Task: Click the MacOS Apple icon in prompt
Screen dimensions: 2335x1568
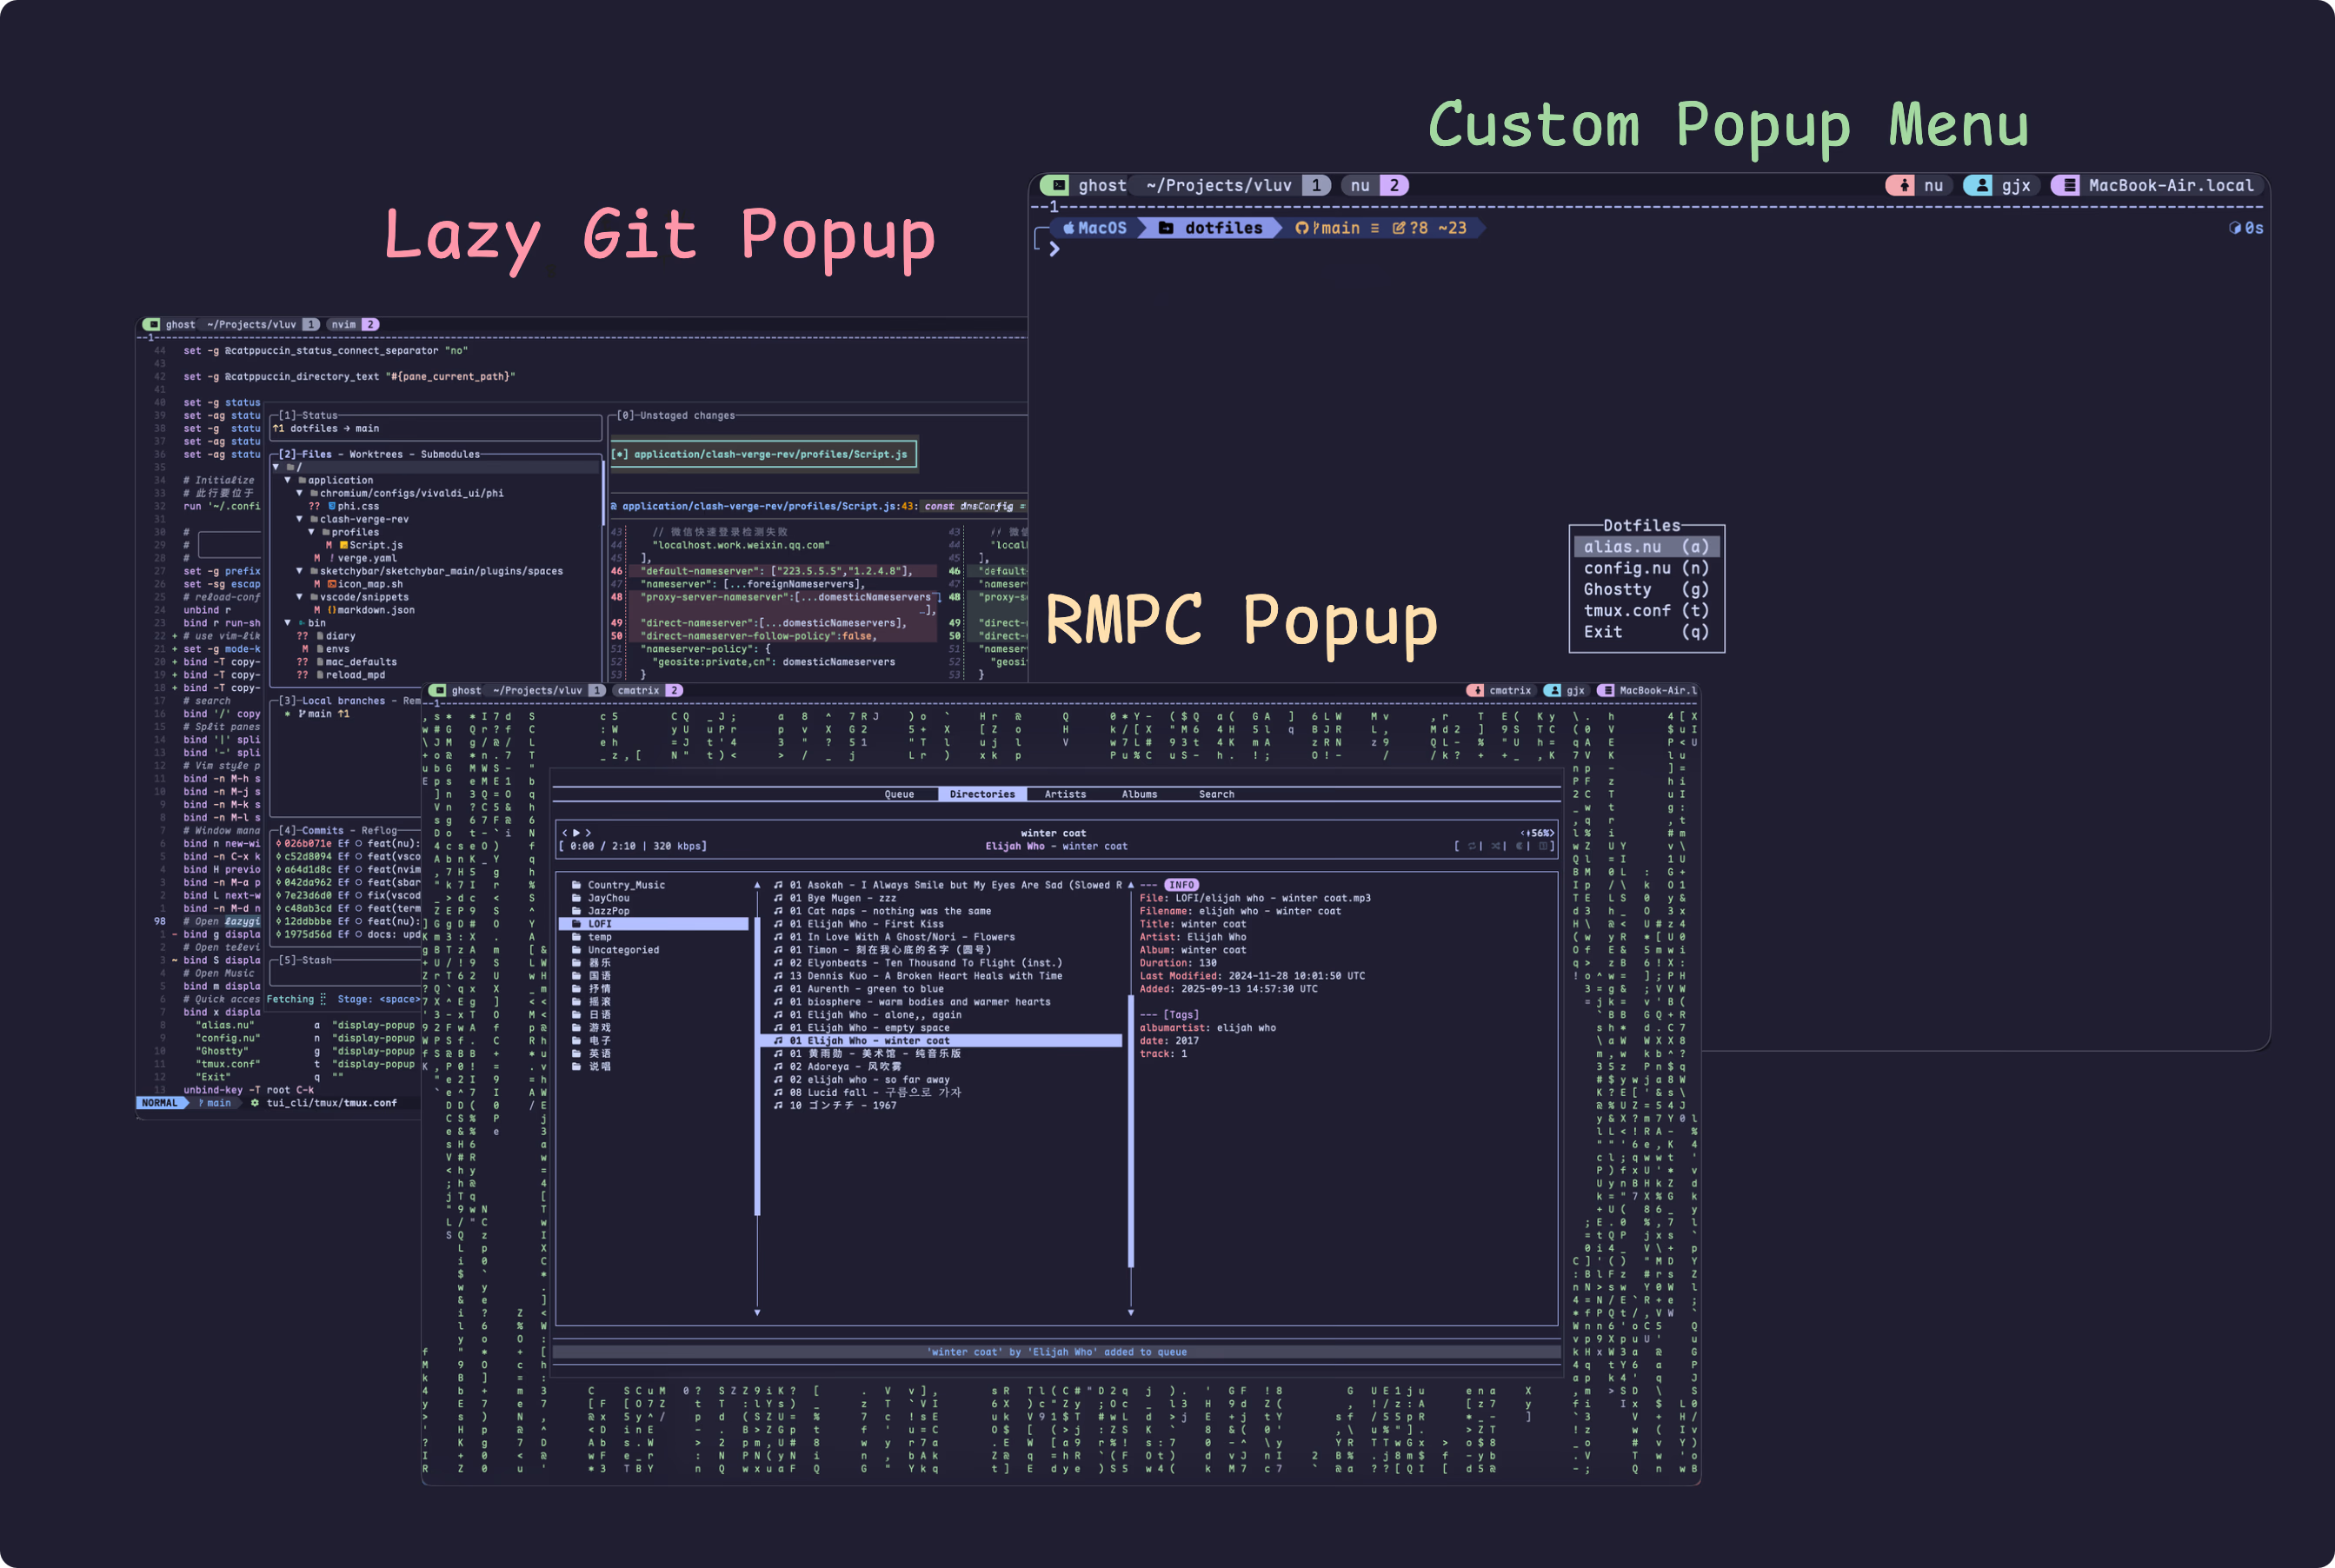Action: tap(1069, 228)
